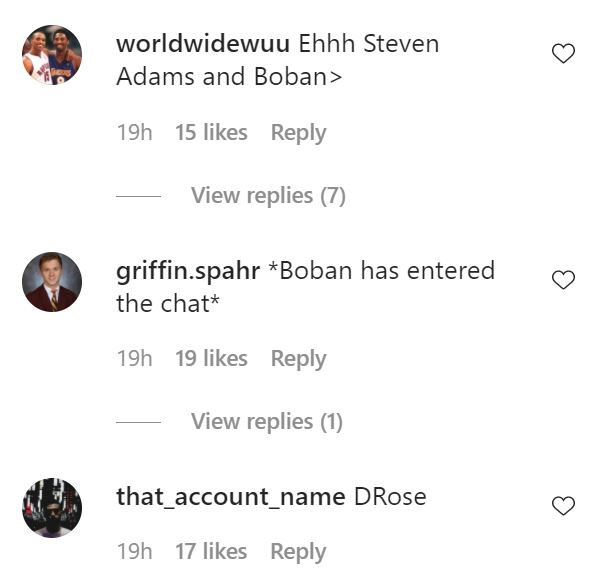This screenshot has width=611, height=573.
Task: Reply to that_account_name's DRose comment
Action: tap(298, 551)
